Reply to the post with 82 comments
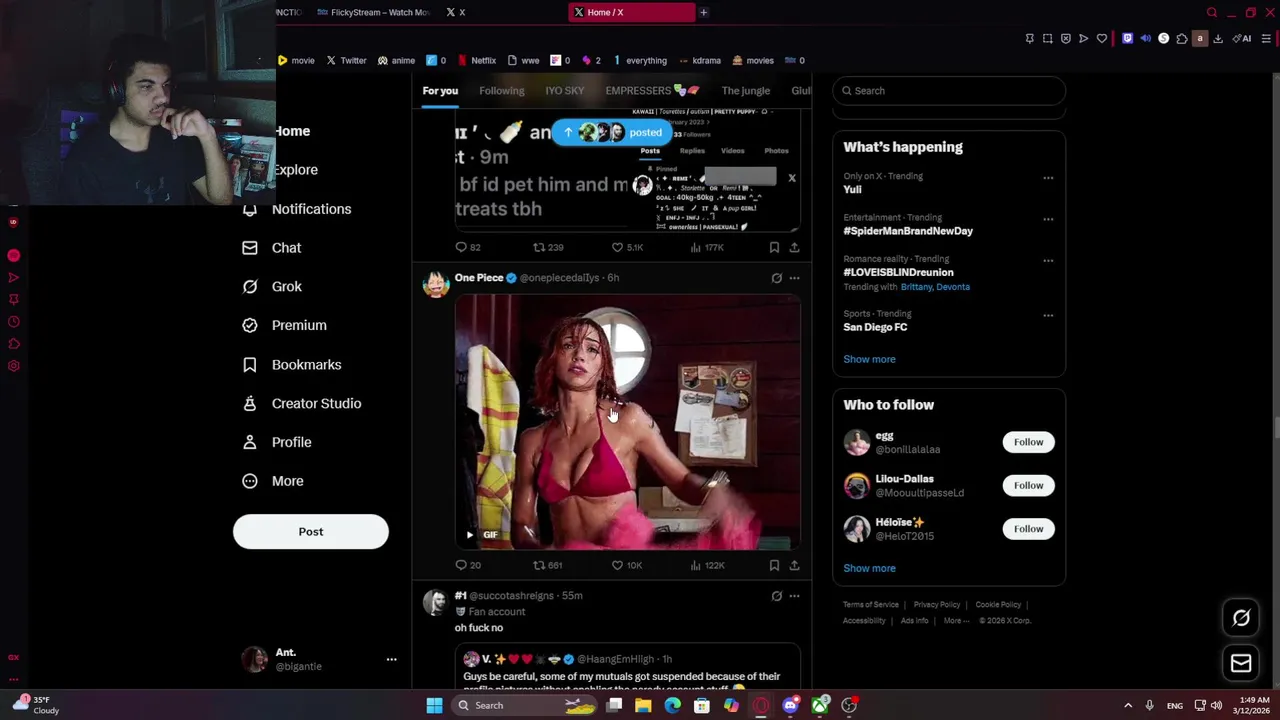1280x720 pixels. click(x=468, y=247)
